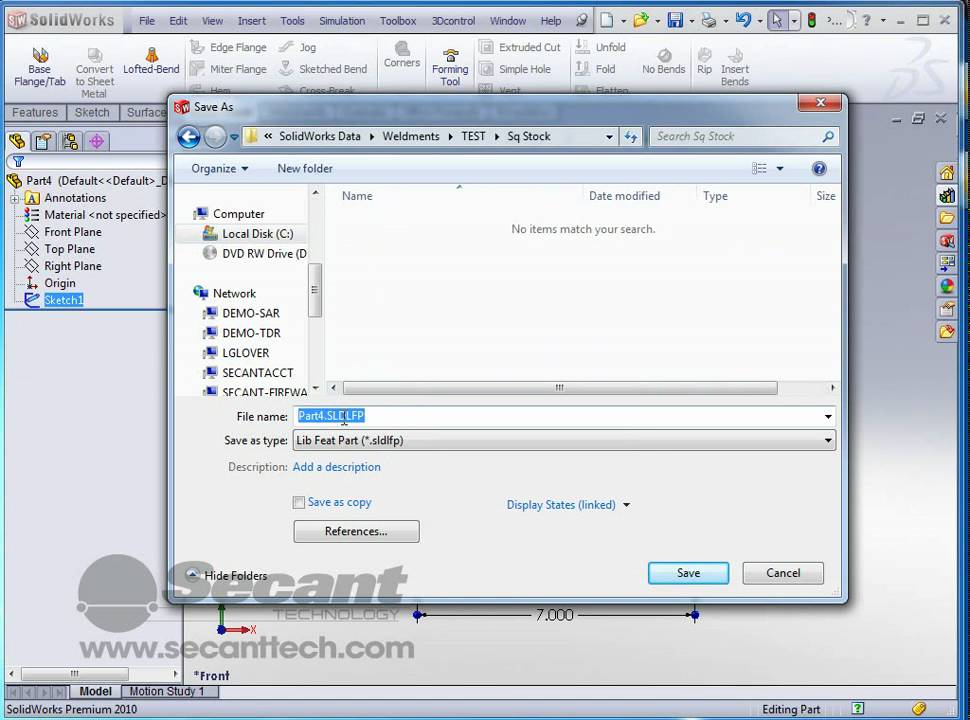This screenshot has width=970, height=720.
Task: Select the Insert Bends tool
Action: [735, 67]
